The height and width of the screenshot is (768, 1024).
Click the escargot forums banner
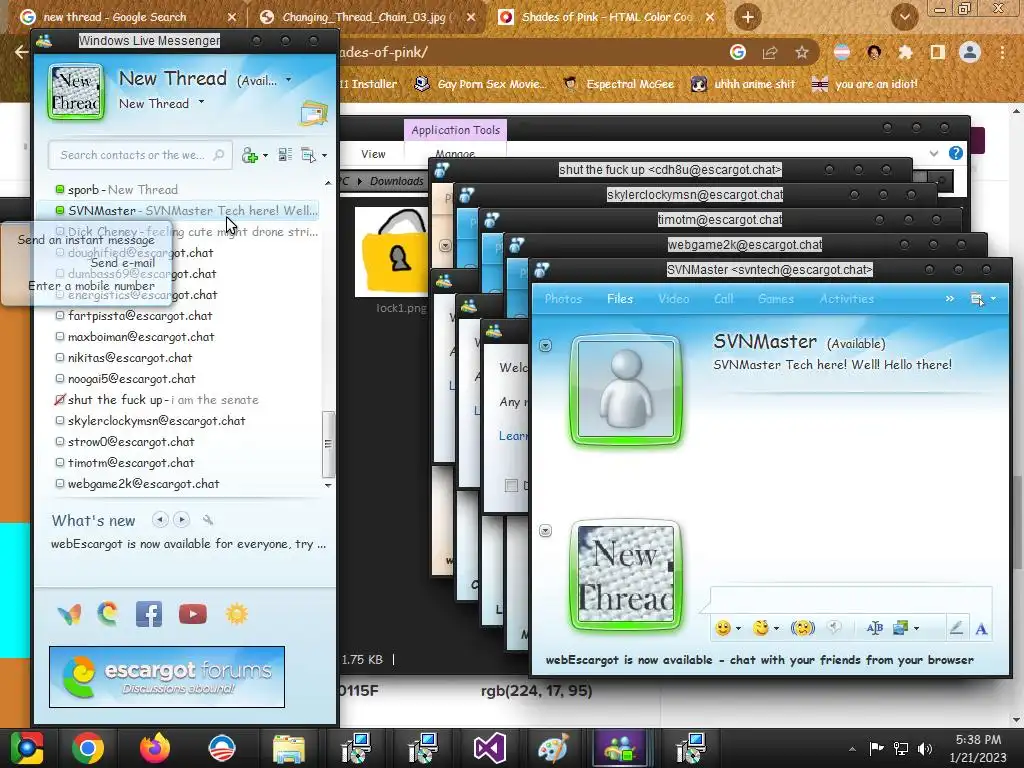point(167,677)
